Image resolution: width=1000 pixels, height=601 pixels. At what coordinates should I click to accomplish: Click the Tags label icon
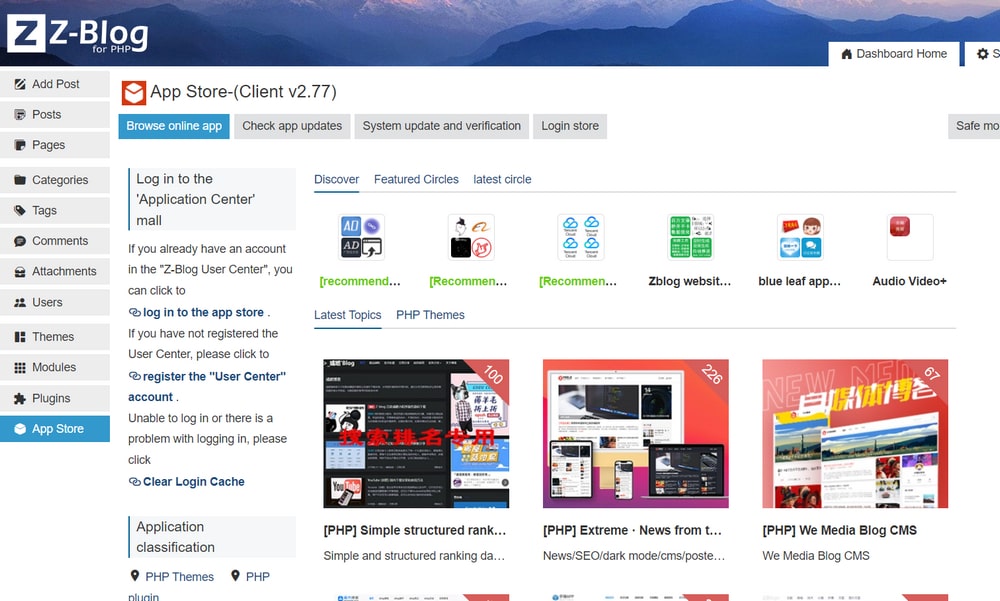tap(20, 211)
